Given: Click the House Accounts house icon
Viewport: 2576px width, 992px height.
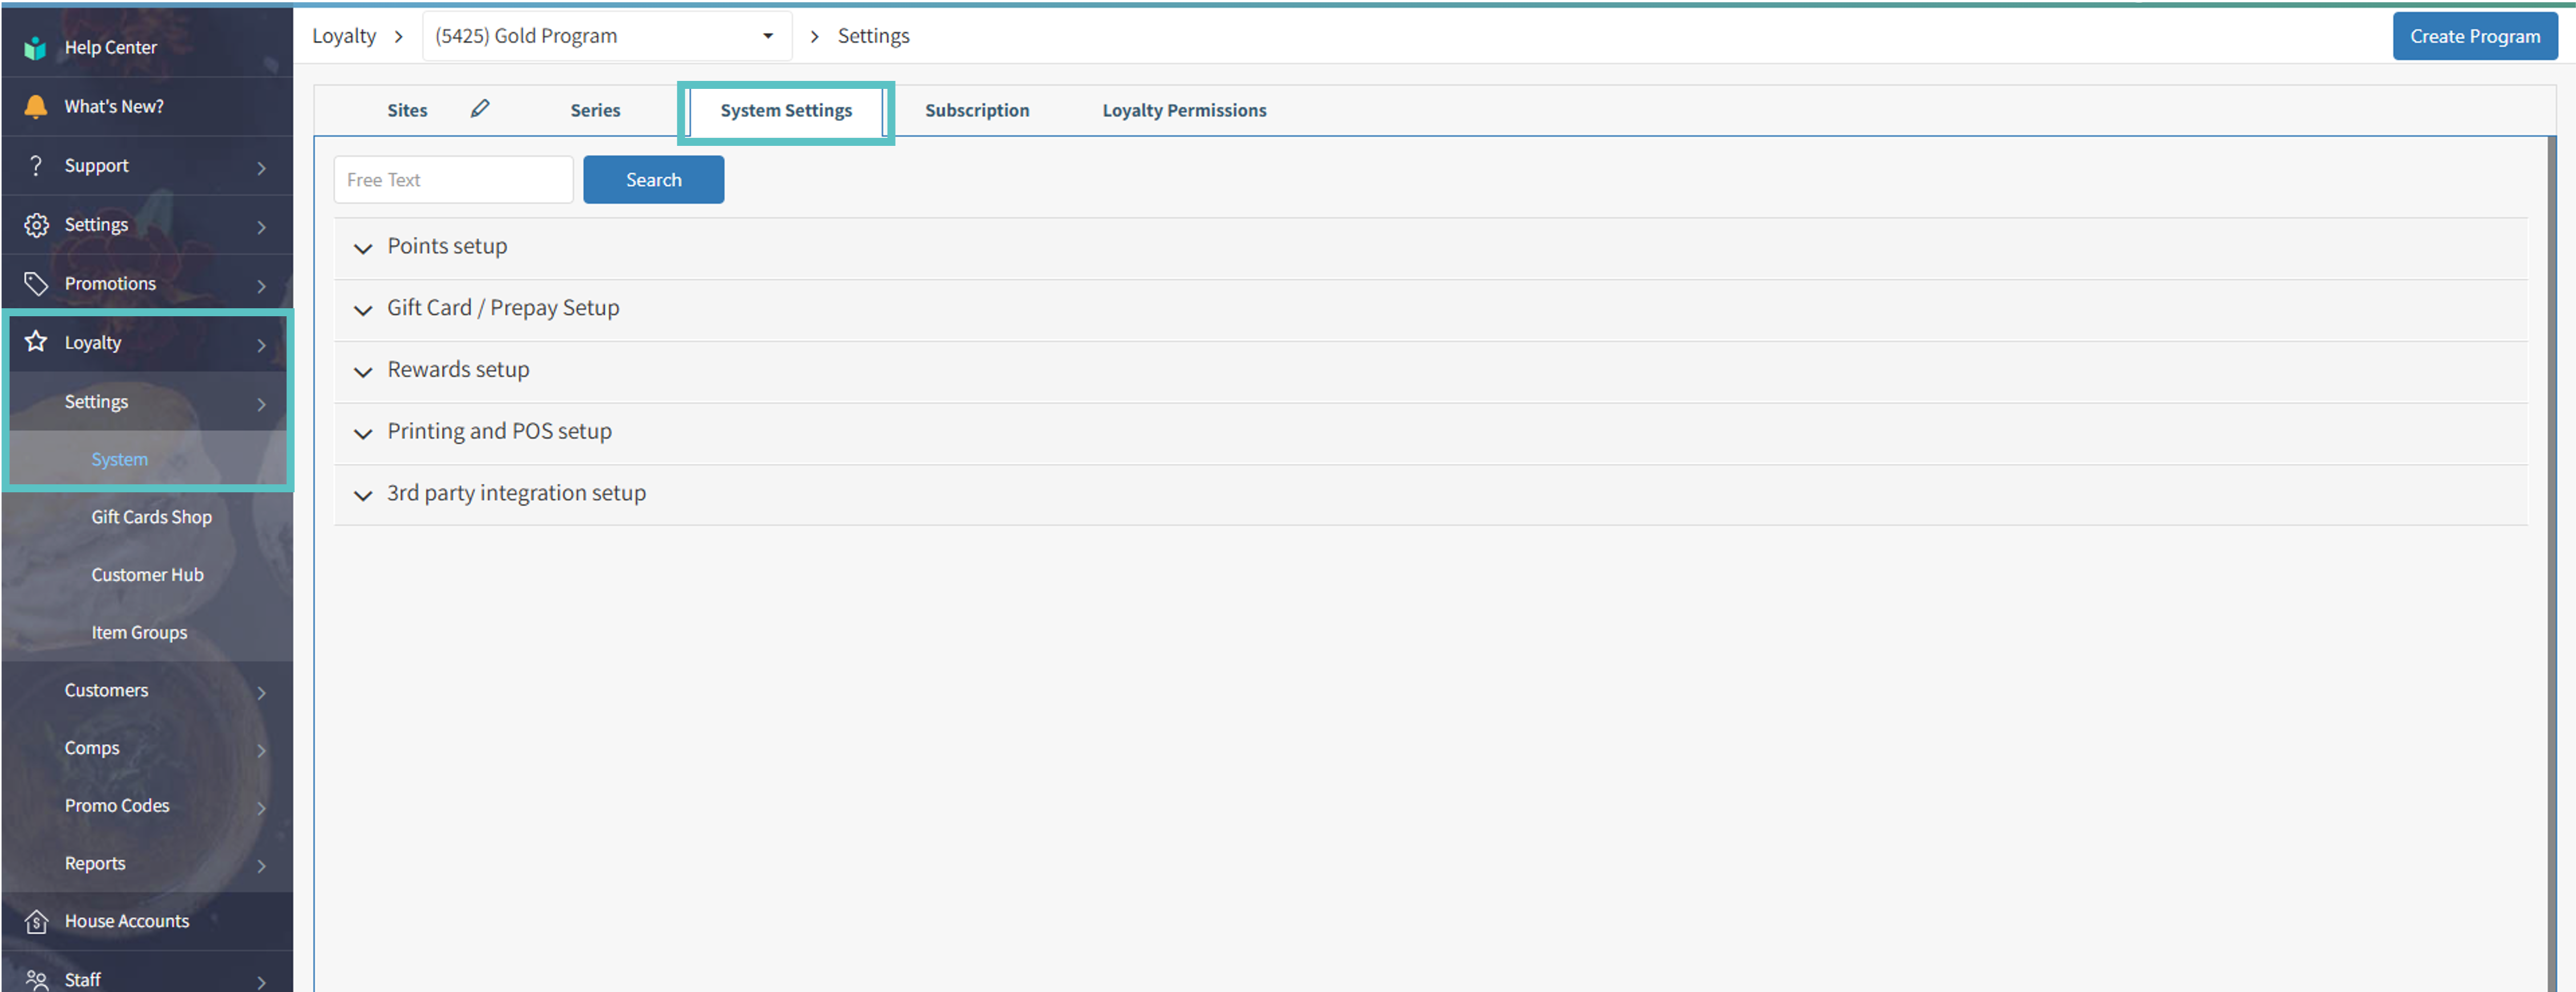Looking at the screenshot, I should 36,921.
